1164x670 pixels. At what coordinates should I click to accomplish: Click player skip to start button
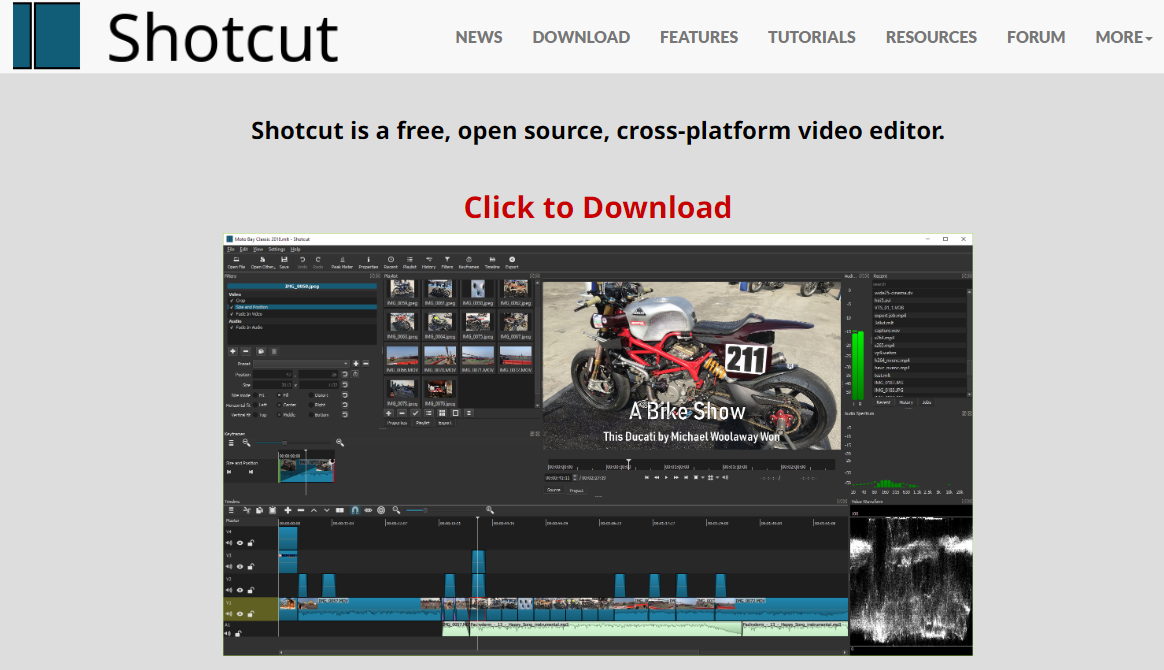647,477
